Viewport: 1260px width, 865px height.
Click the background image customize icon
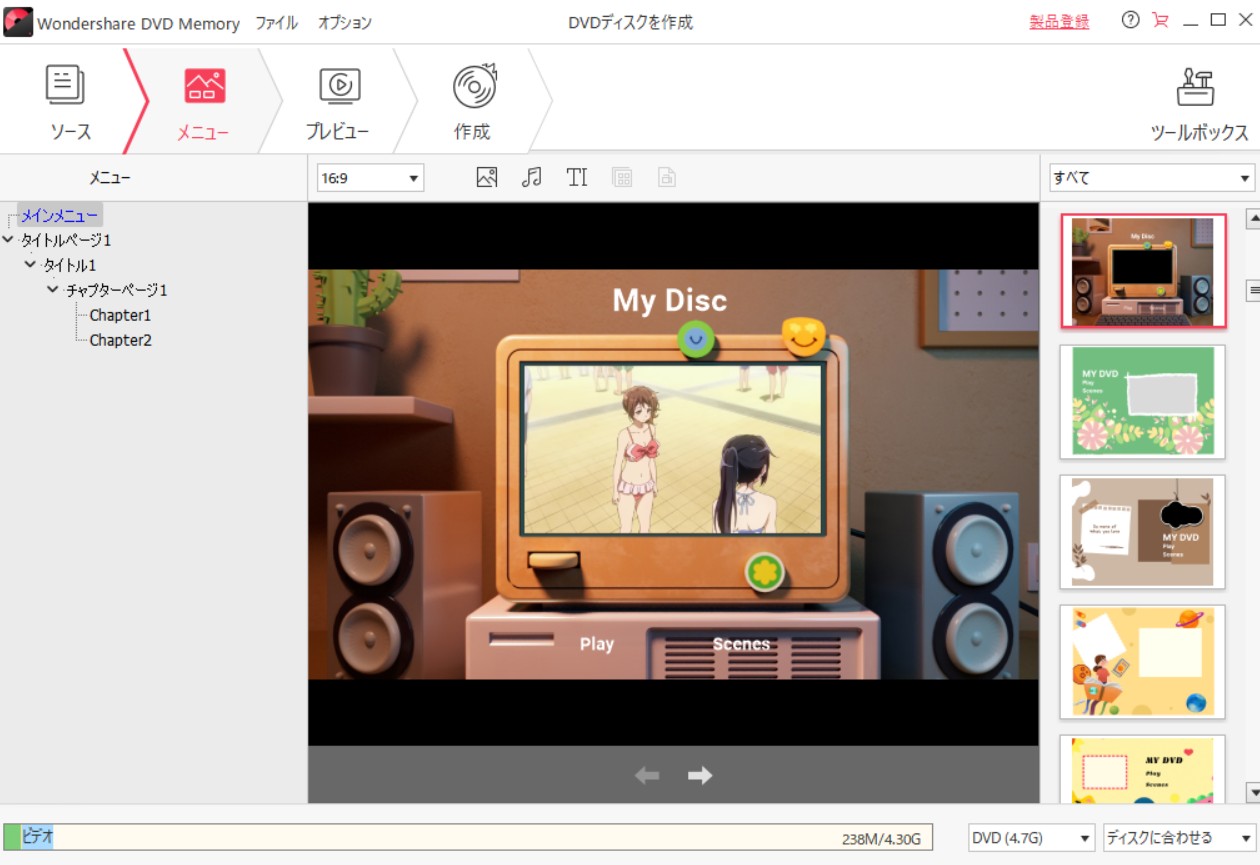[x=487, y=177]
